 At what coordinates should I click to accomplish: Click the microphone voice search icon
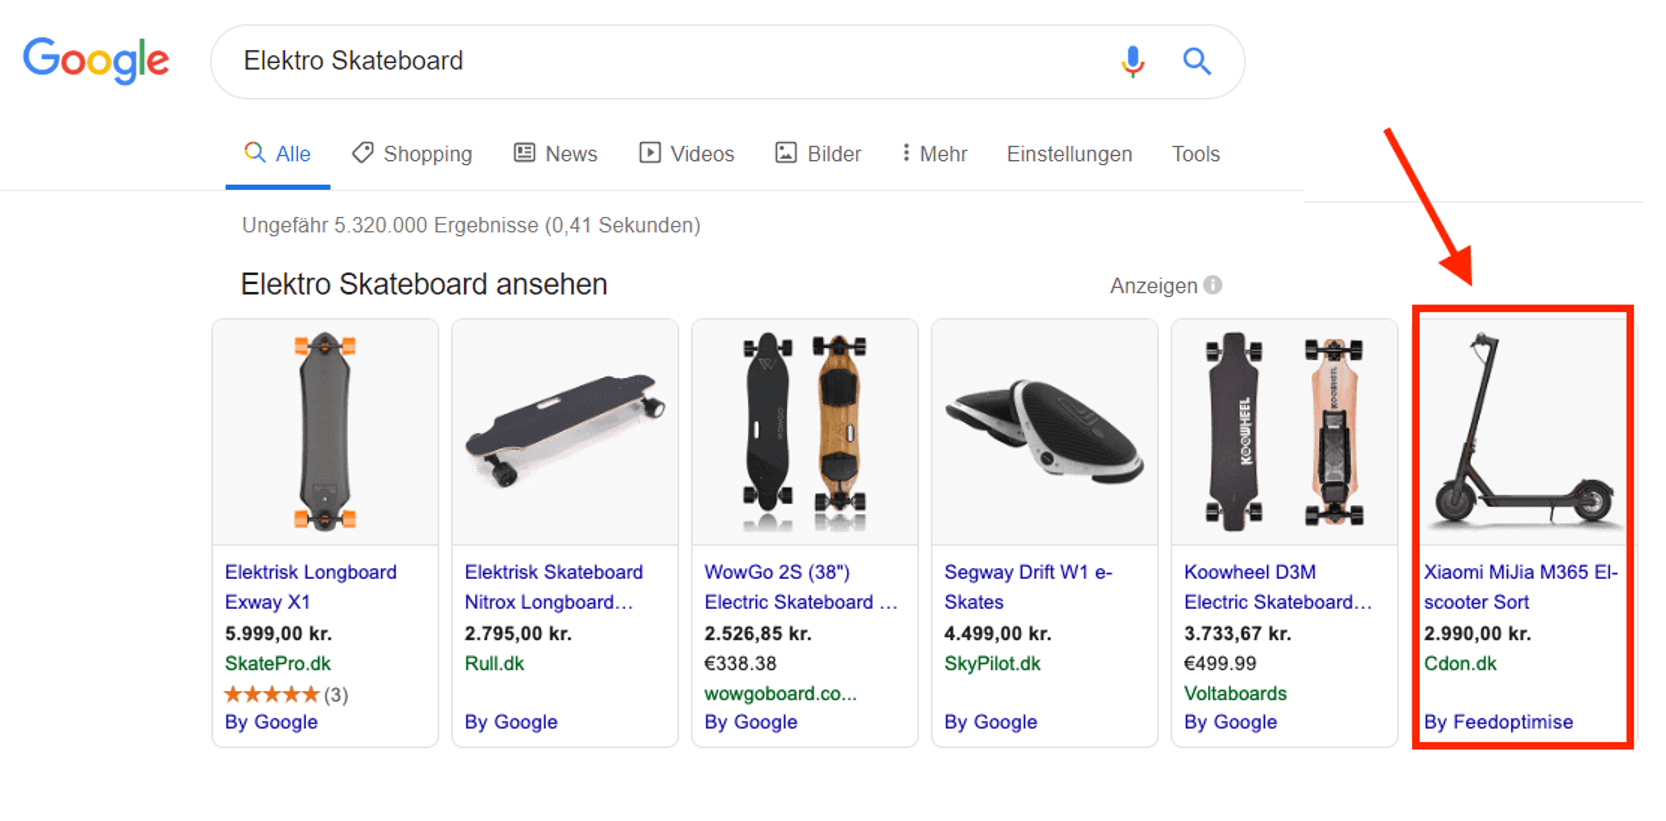click(1132, 62)
